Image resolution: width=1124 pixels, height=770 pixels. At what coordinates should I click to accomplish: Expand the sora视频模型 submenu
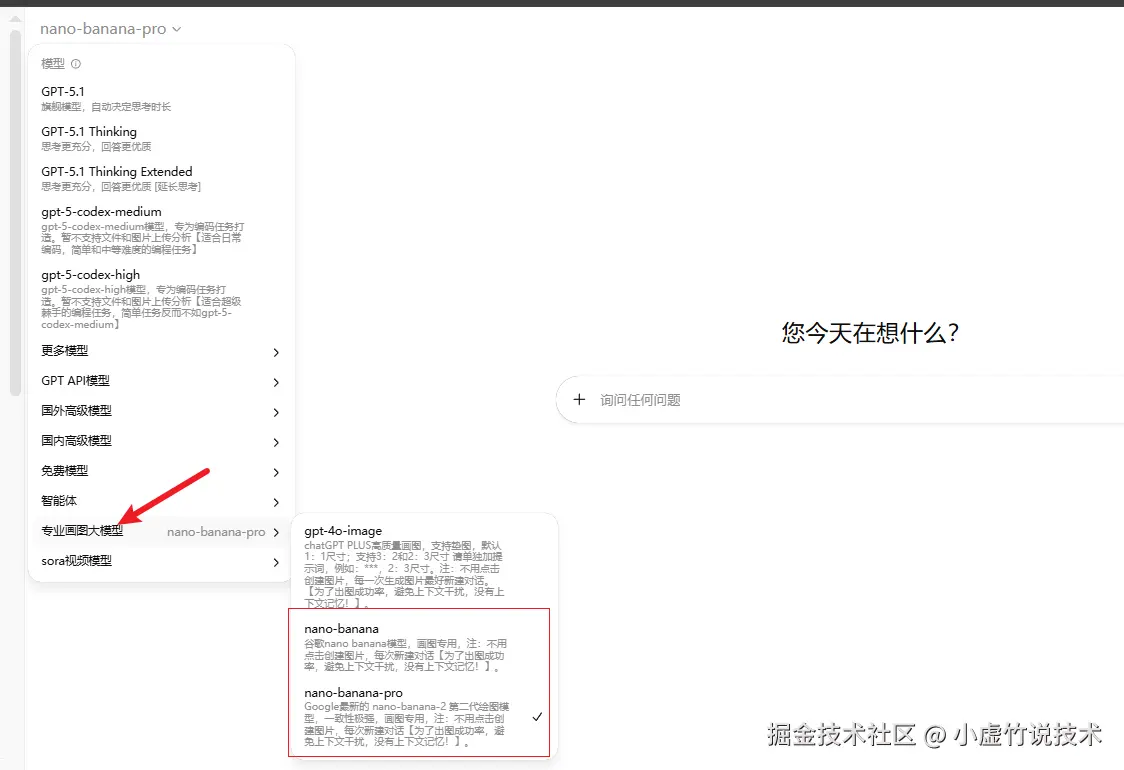160,561
